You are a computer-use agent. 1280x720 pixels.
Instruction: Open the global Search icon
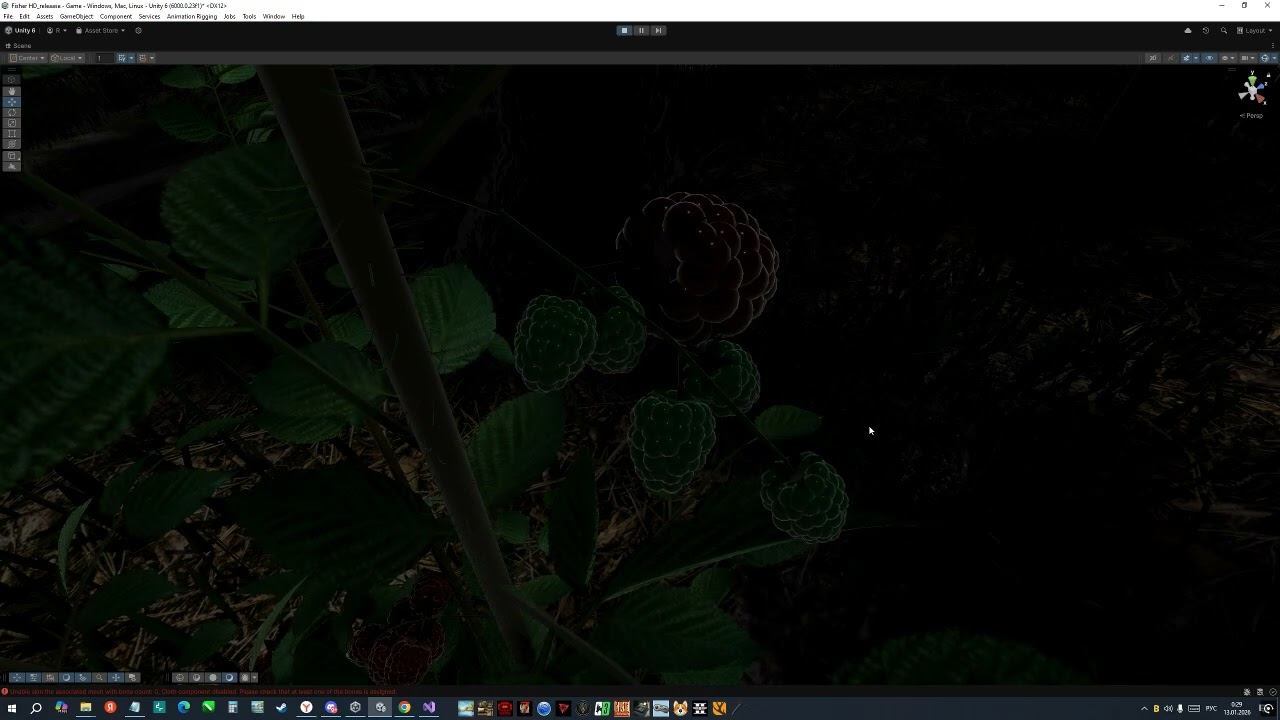click(1223, 30)
